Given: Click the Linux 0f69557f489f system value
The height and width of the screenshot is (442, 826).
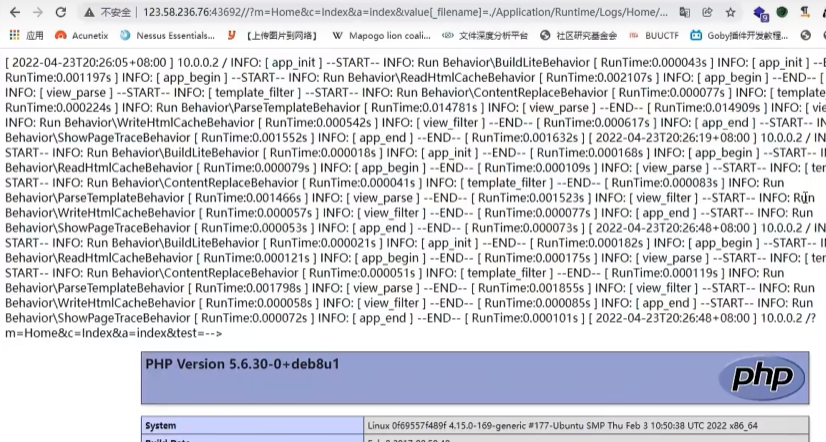Looking at the screenshot, I should click(x=563, y=426).
